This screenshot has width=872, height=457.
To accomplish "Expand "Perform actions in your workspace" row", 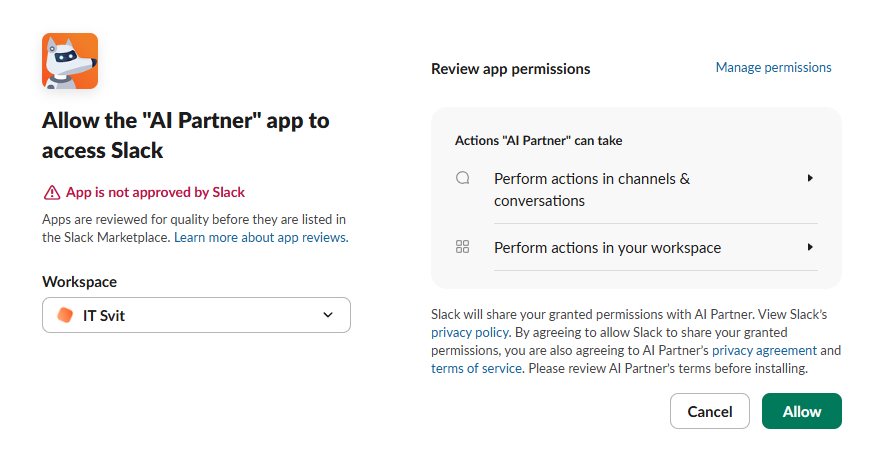I will (x=607, y=247).
